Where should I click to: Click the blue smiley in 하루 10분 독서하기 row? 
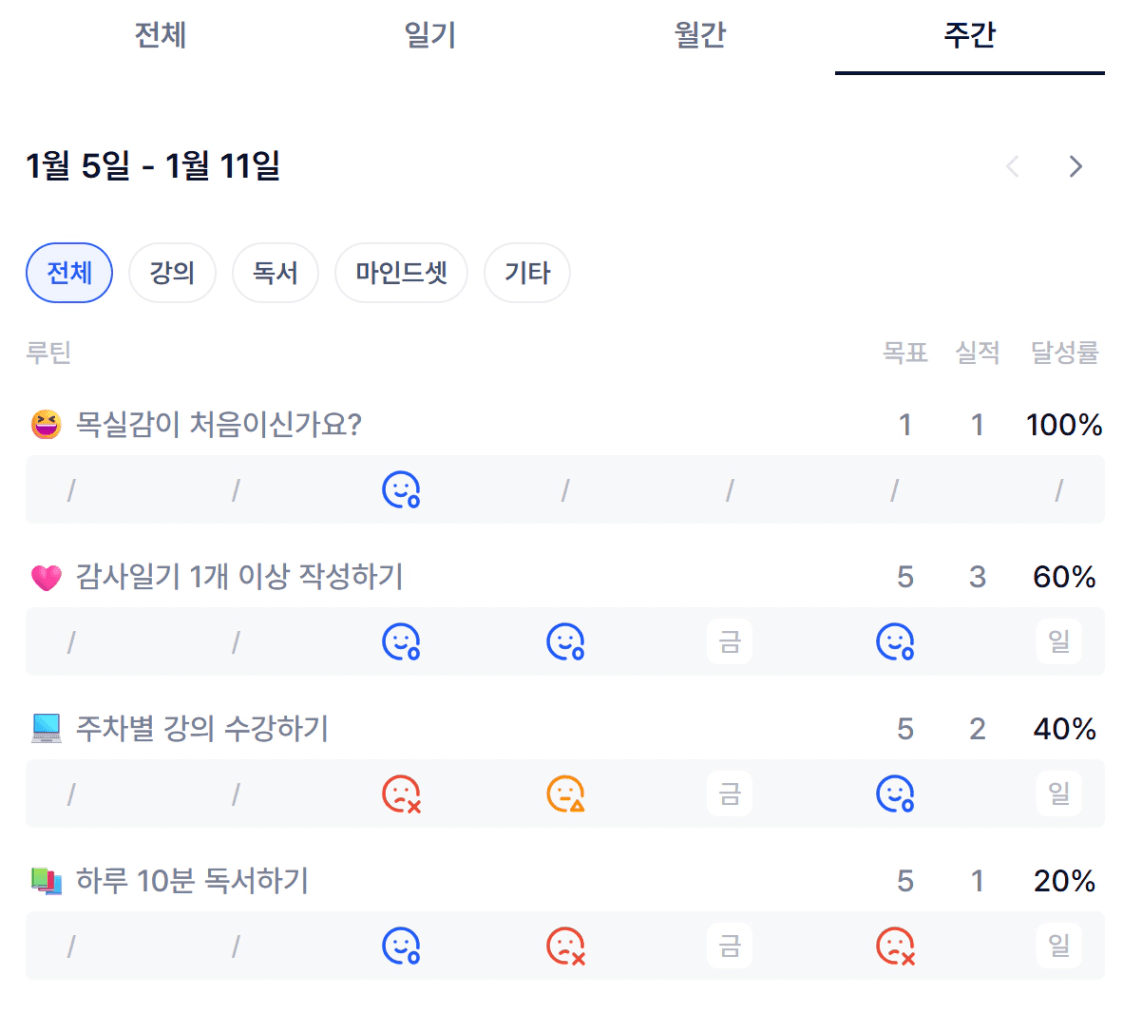point(400,945)
